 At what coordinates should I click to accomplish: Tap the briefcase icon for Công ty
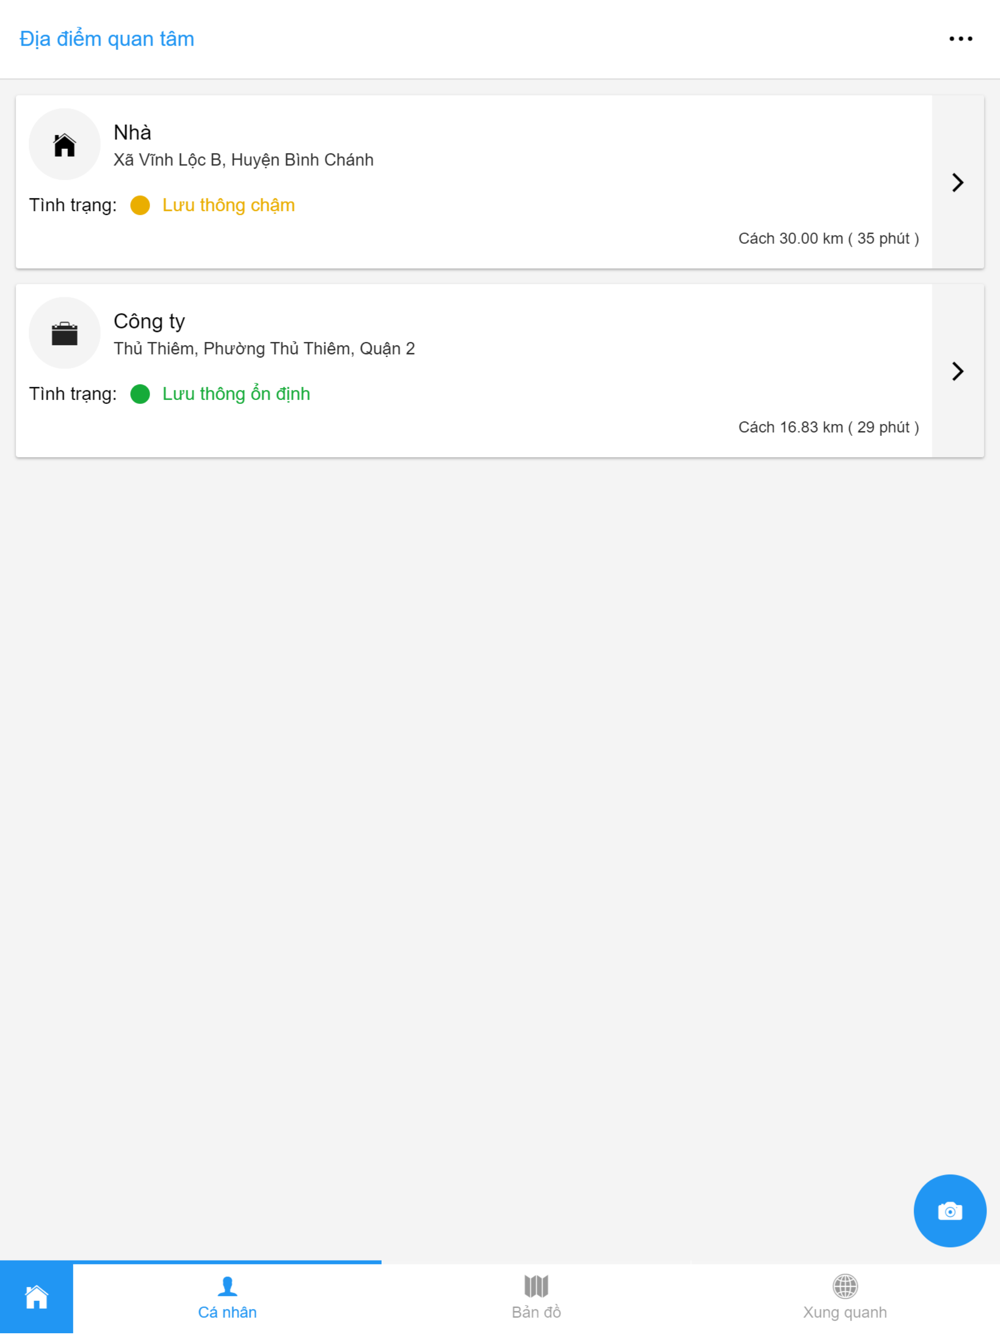(65, 334)
